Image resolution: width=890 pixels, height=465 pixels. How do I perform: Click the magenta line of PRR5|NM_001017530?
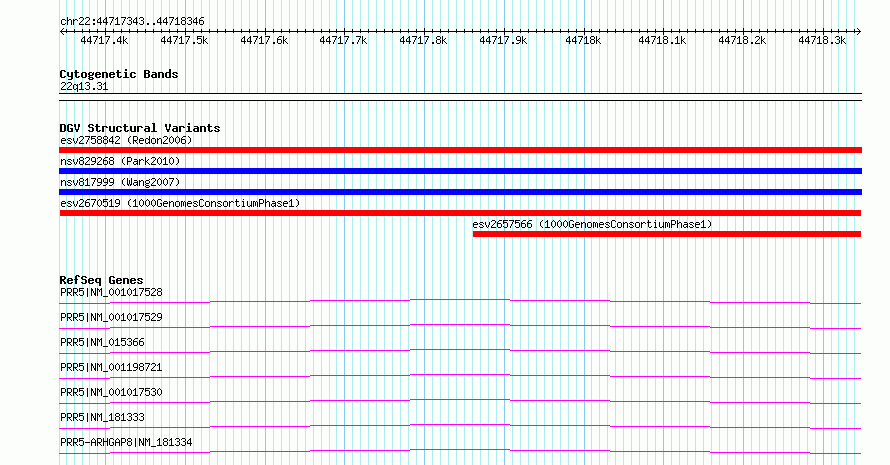460,401
